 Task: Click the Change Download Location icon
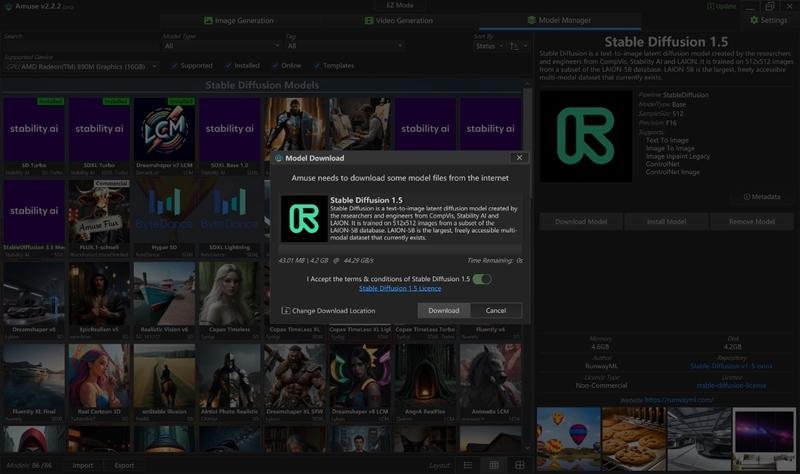[x=286, y=310]
